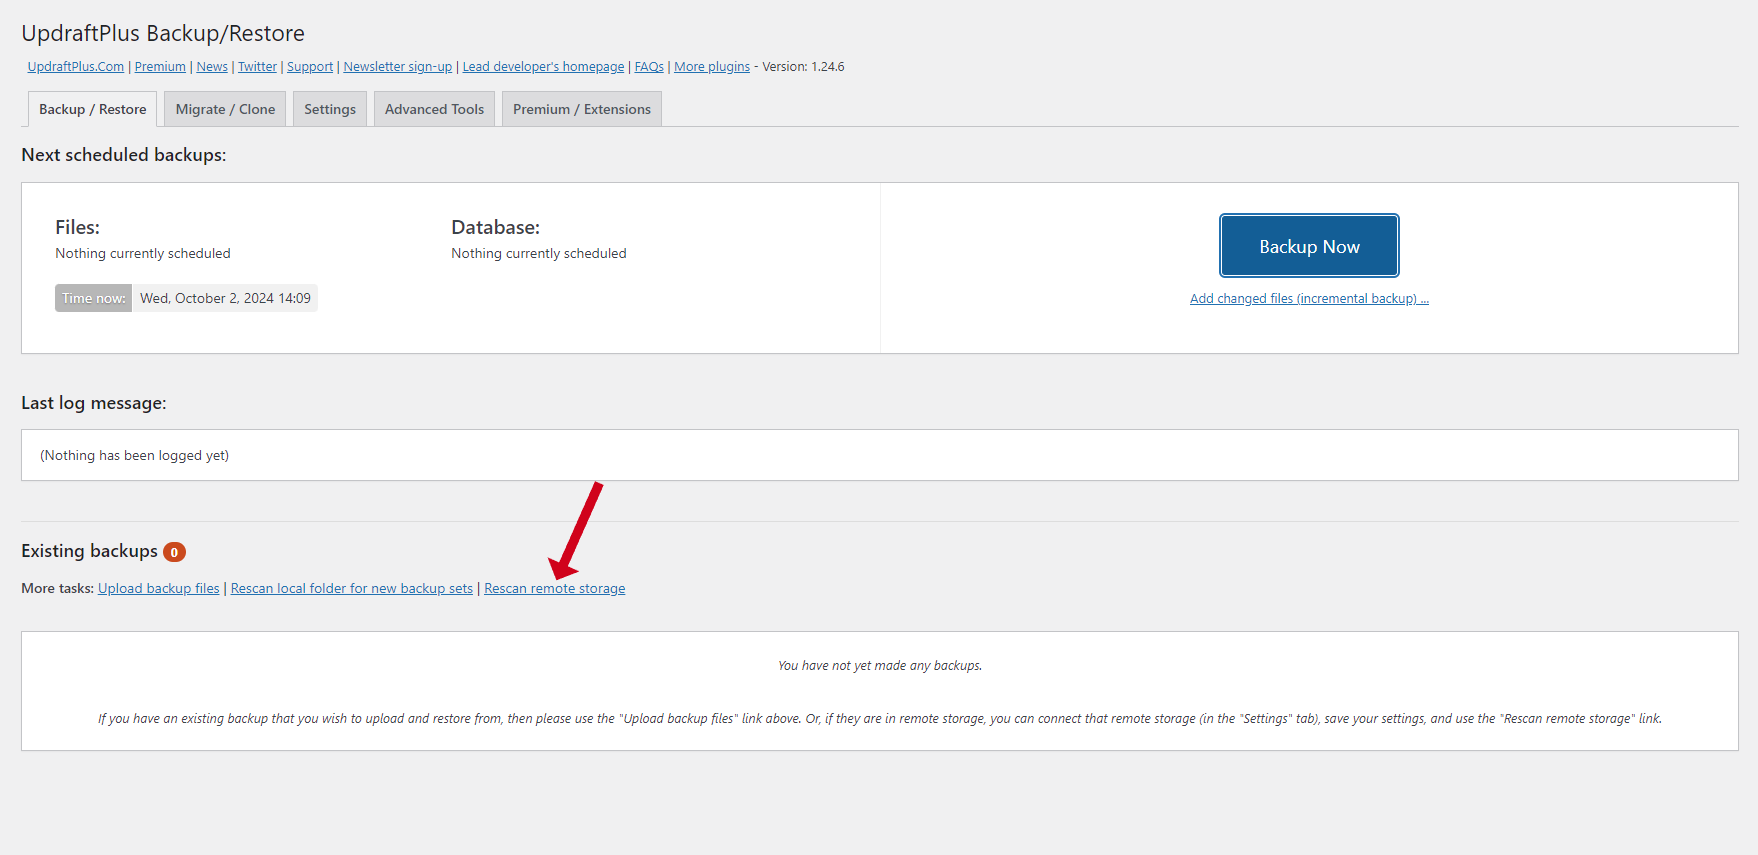Switch to the Migrate / Clone tab
This screenshot has width=1758, height=855.
pos(225,110)
